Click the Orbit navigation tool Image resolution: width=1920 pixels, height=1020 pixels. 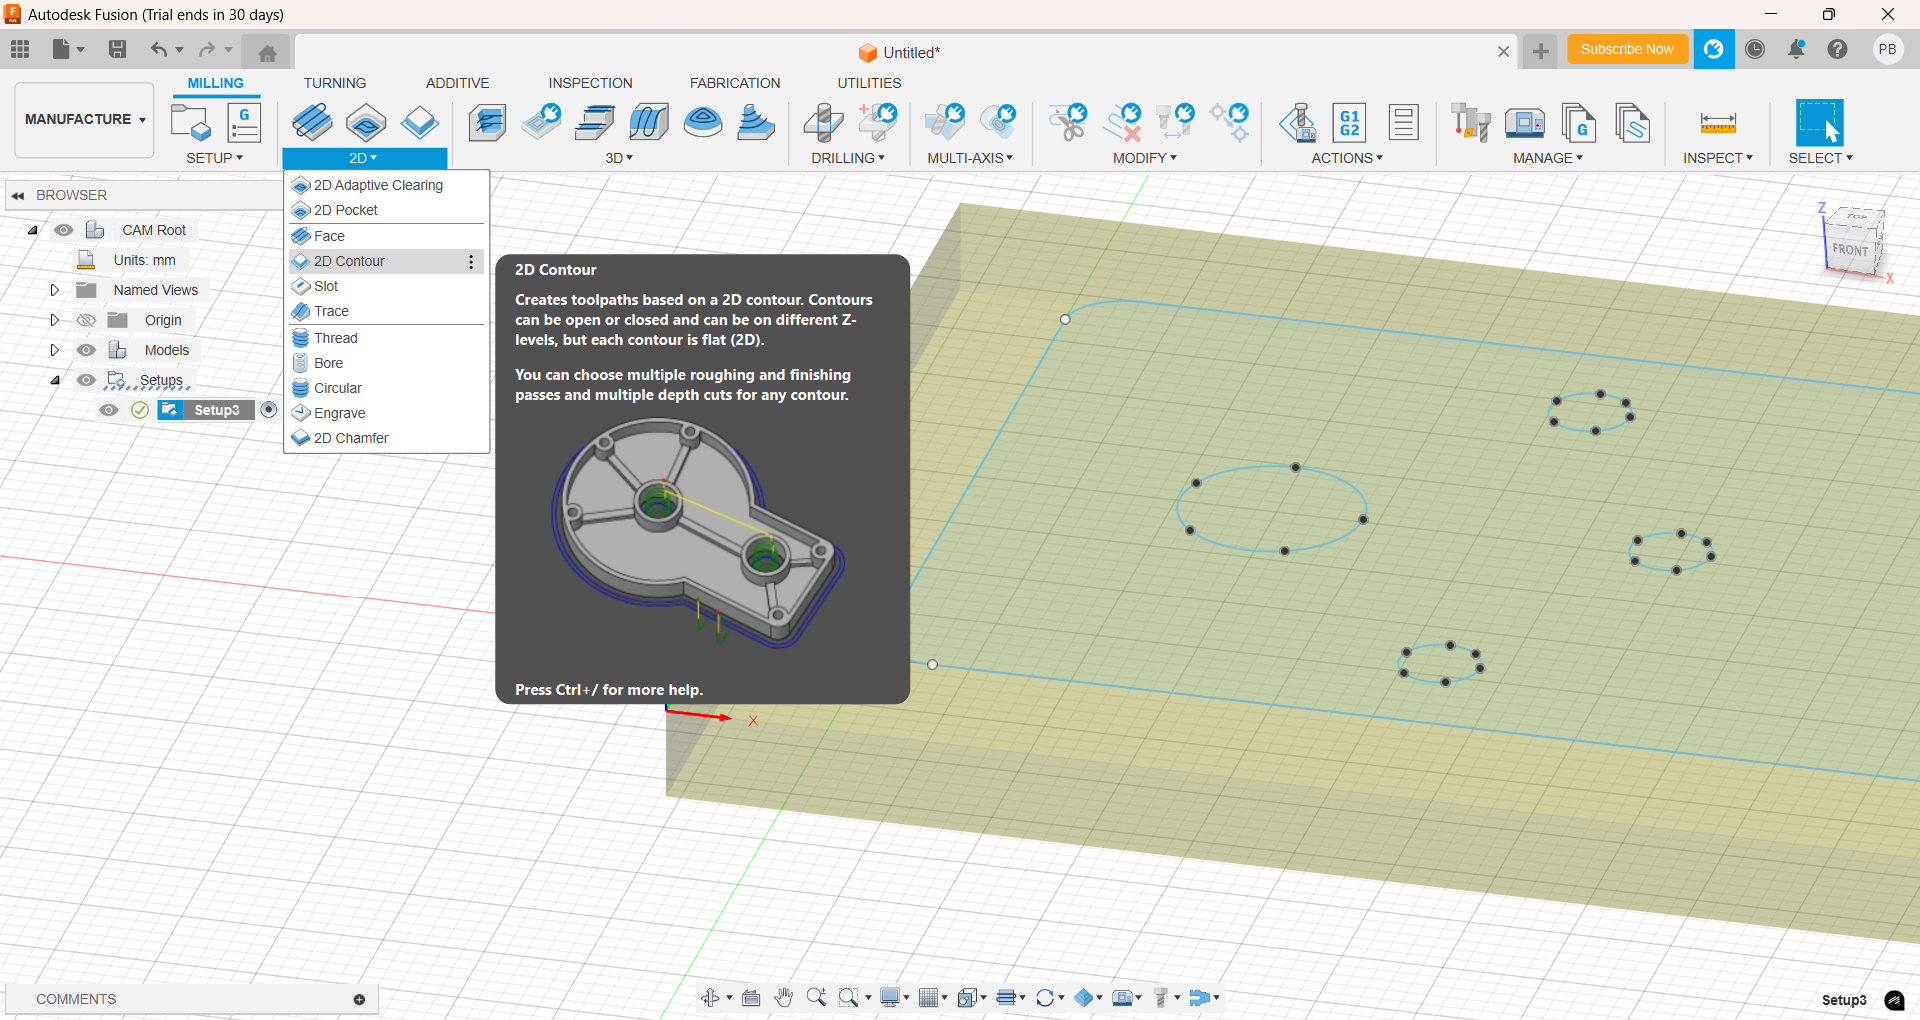point(711,997)
